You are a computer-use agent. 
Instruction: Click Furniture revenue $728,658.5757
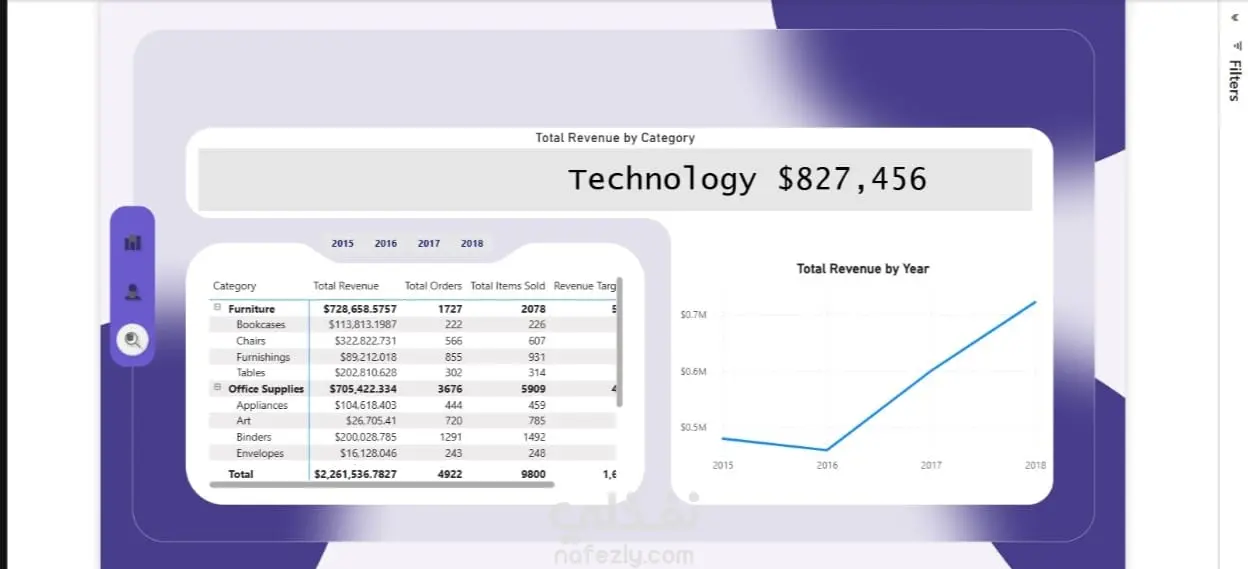[x=360, y=309]
